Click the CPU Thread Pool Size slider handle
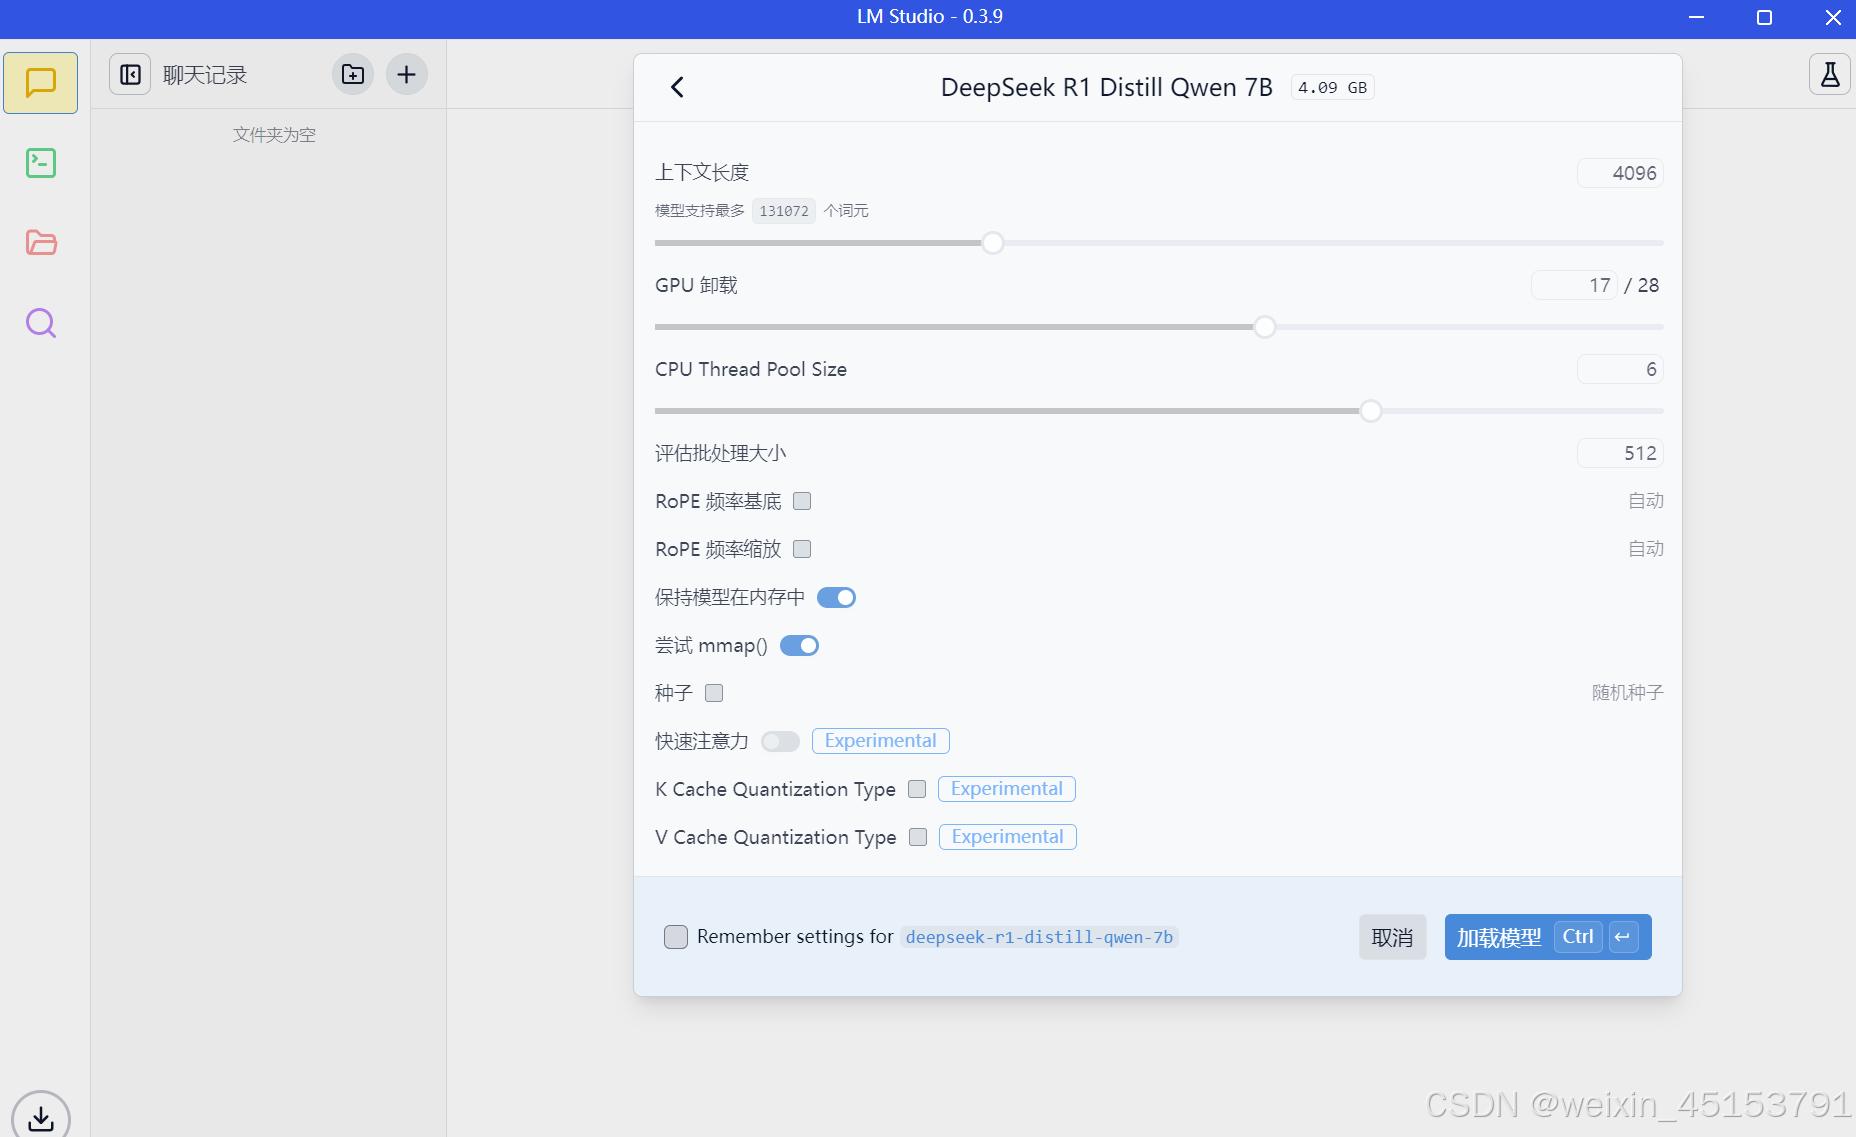Image resolution: width=1856 pixels, height=1137 pixels. click(1371, 411)
